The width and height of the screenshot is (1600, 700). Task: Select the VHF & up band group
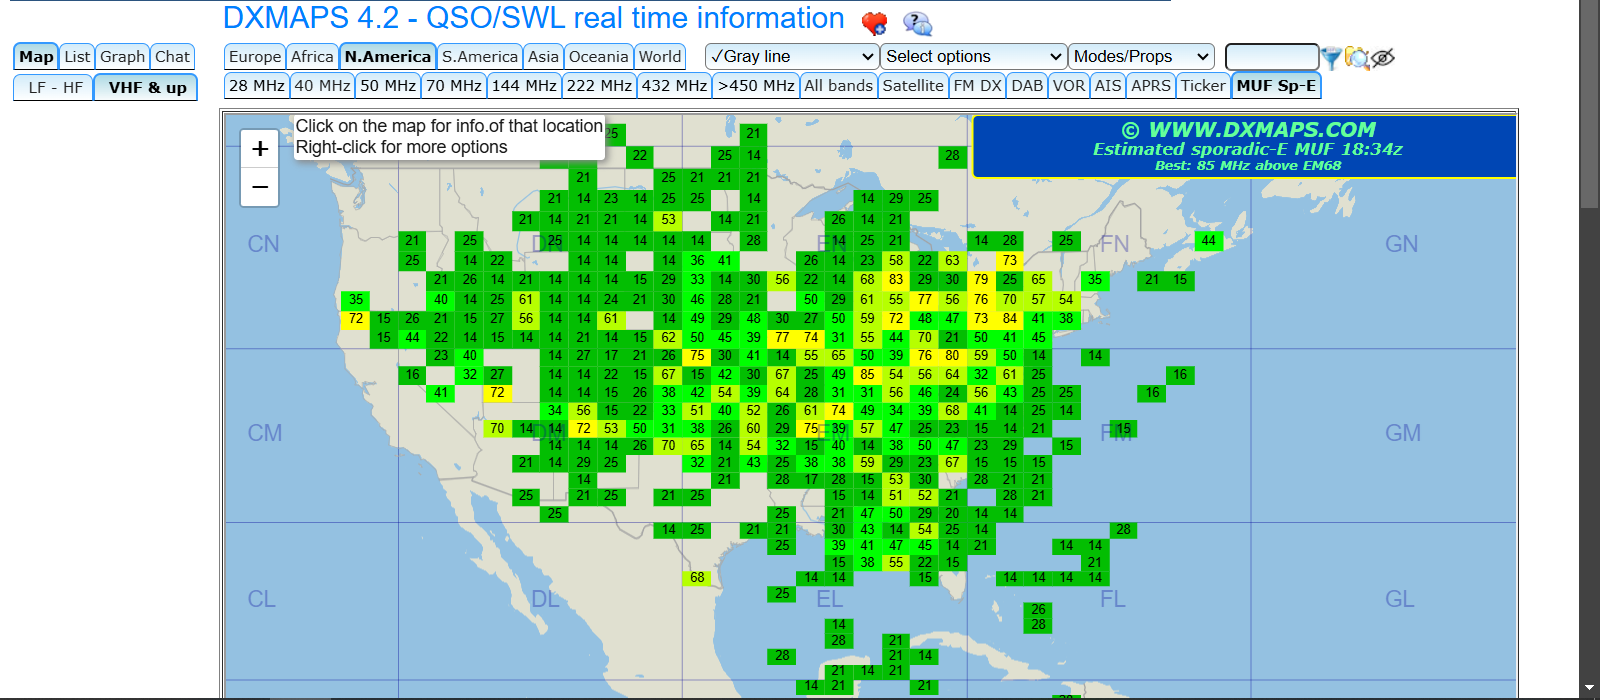point(147,88)
